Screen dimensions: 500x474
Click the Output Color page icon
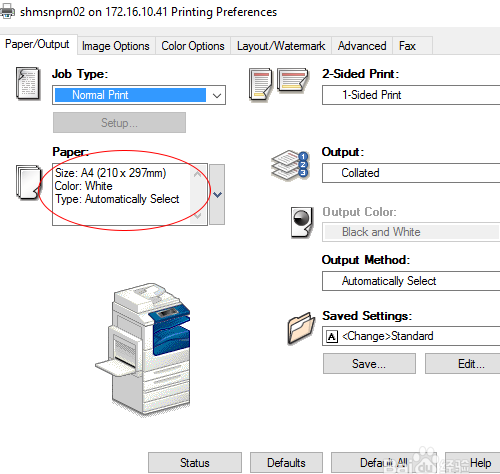point(302,222)
